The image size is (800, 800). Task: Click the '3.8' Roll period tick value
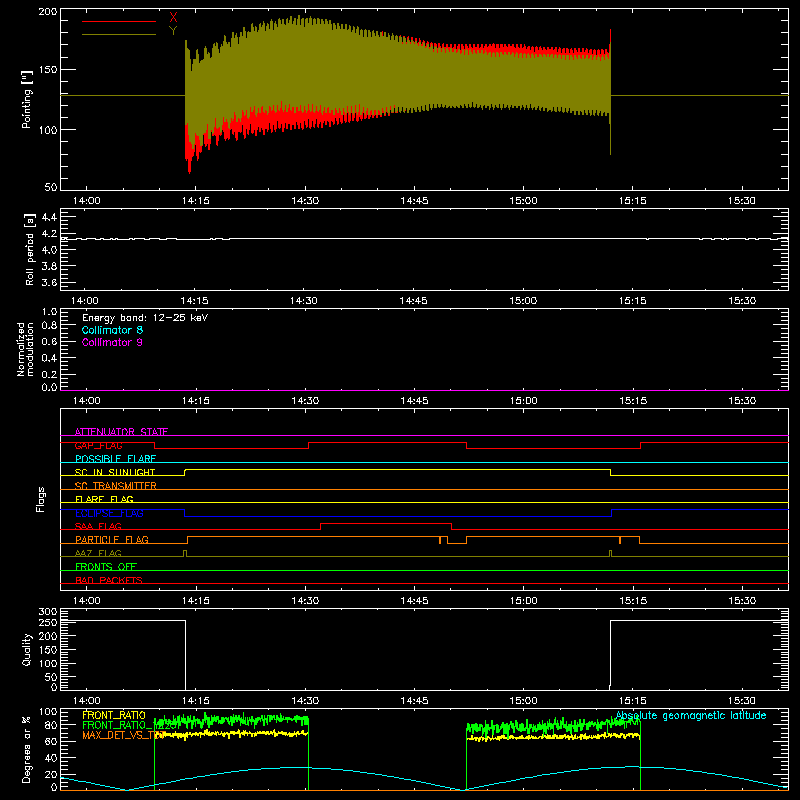[x=49, y=266]
